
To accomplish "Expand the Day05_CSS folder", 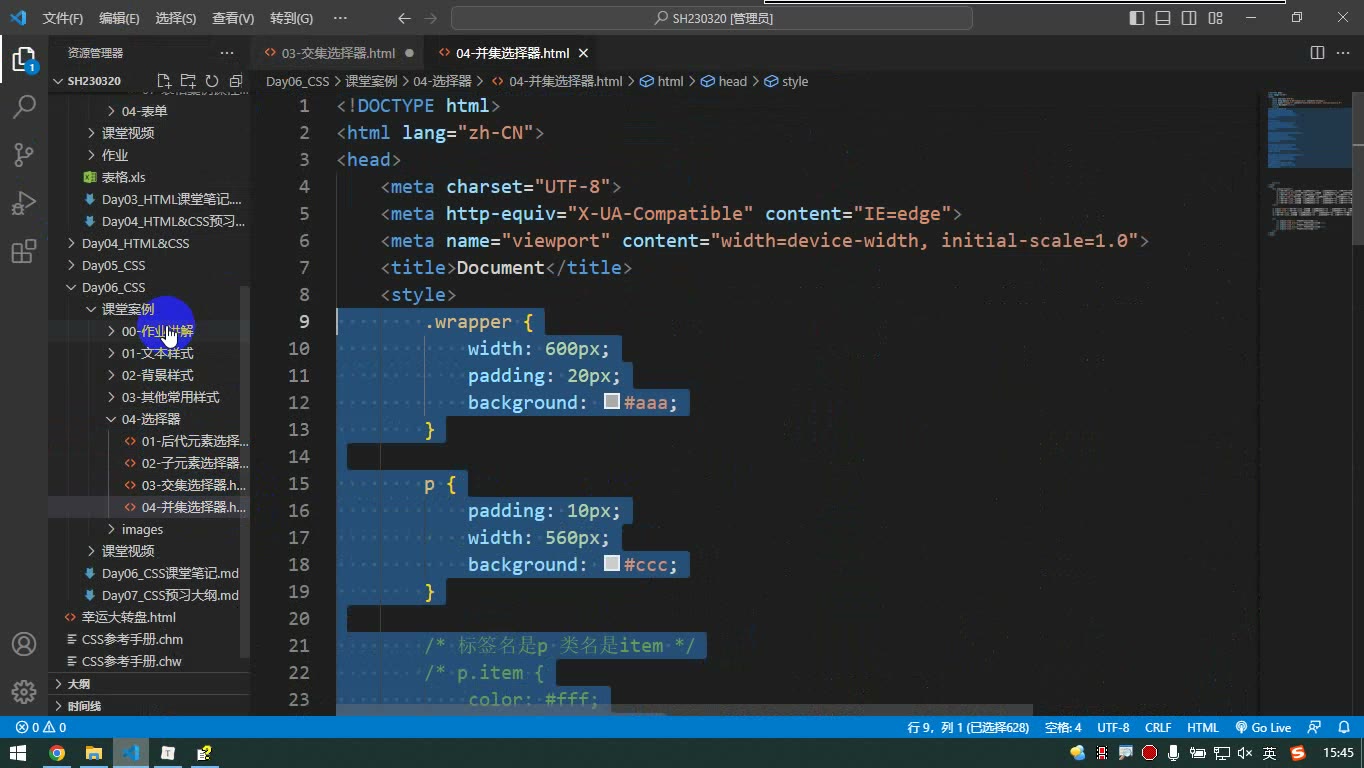I will 149,265.
